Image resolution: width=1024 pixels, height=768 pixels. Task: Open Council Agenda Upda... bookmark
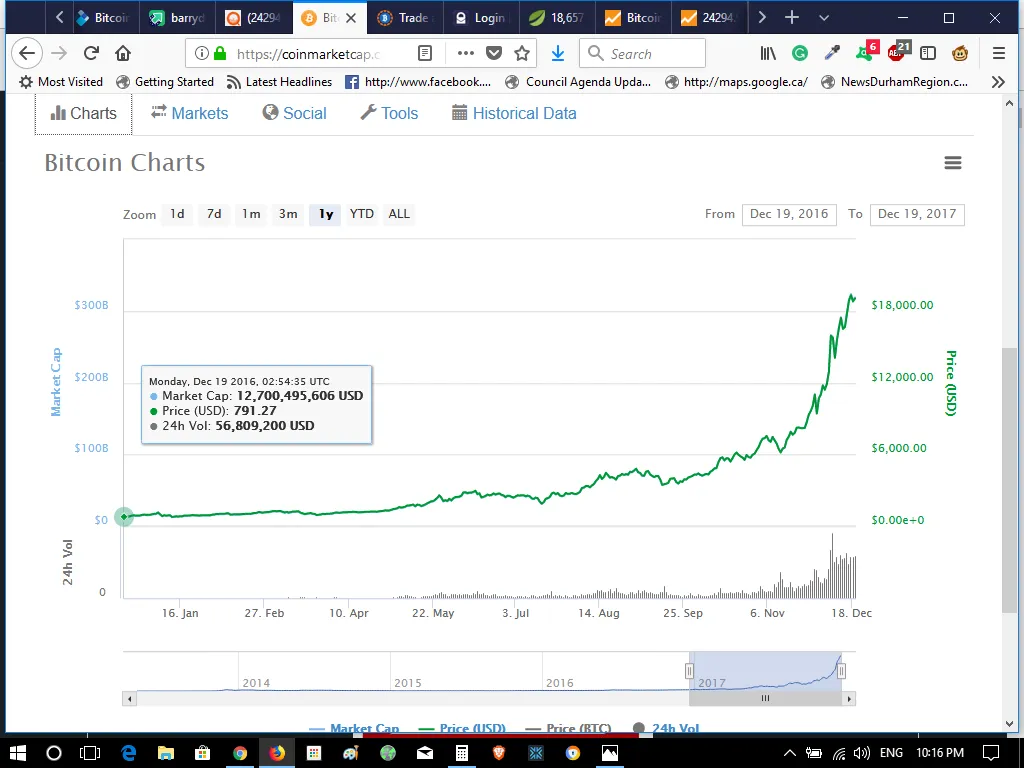[579, 82]
